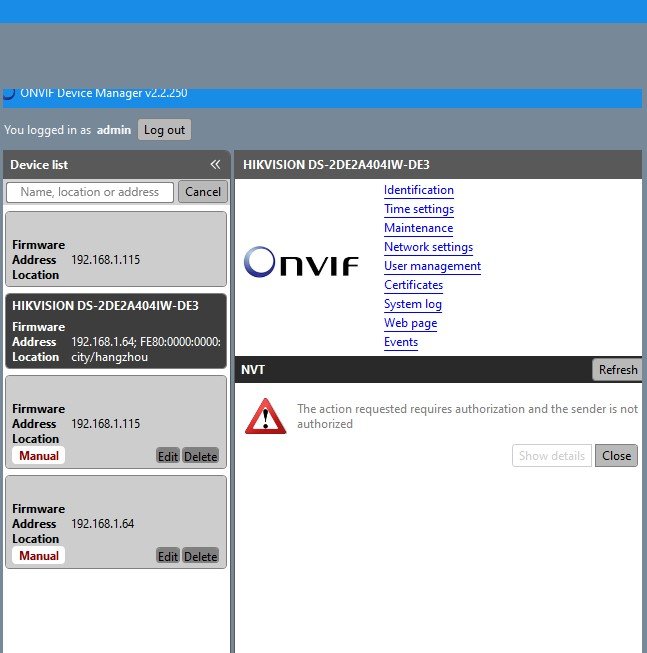The width and height of the screenshot is (647, 653).
Task: Click the ONVIF logo image
Action: click(301, 262)
